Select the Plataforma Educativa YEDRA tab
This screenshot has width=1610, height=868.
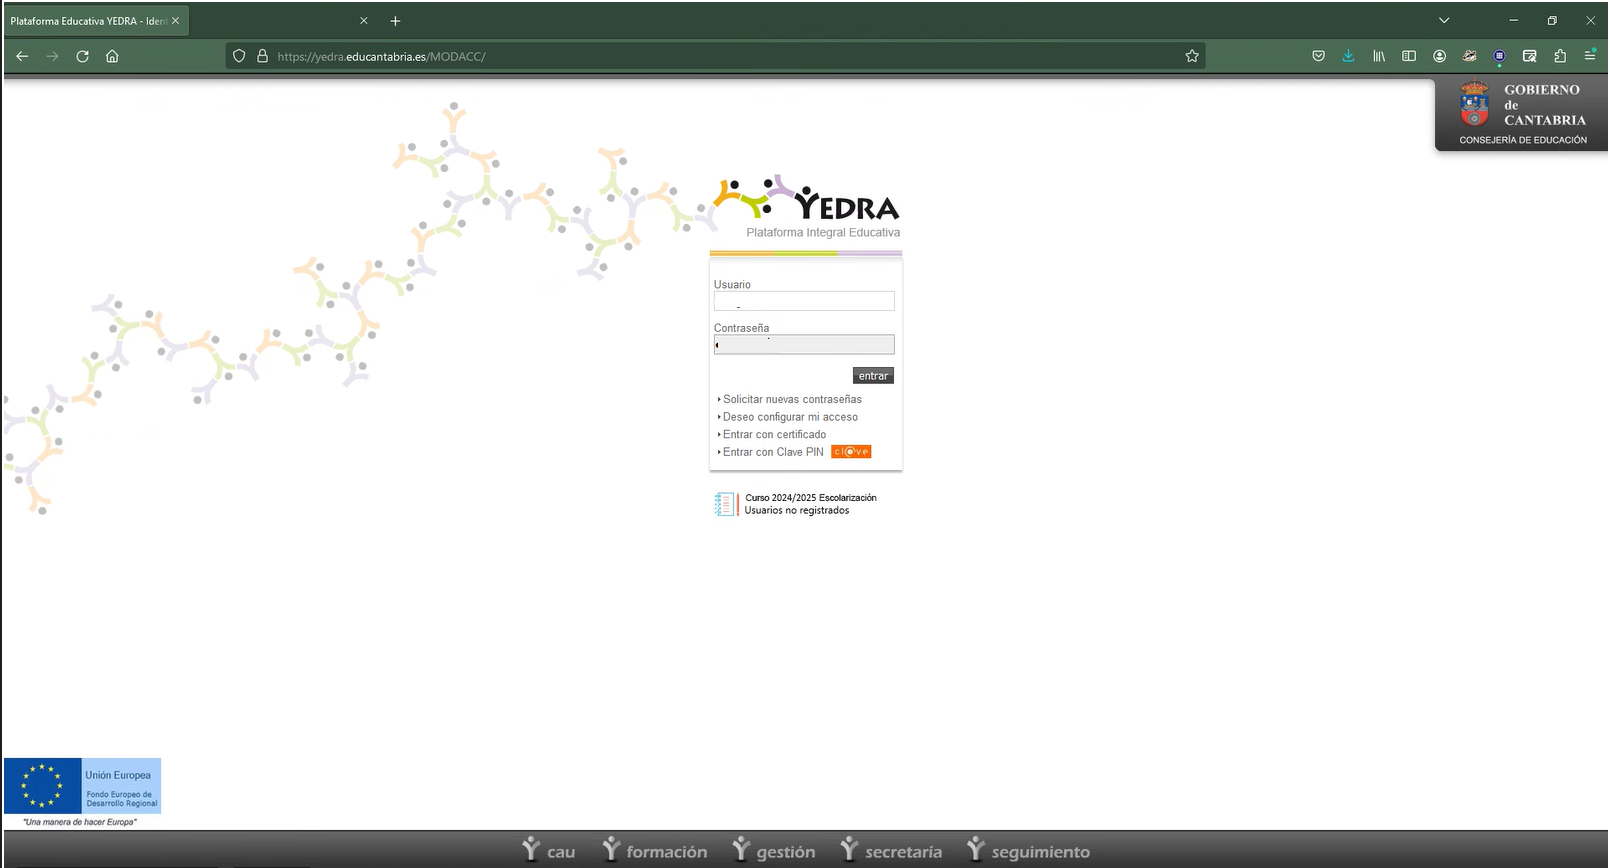(x=95, y=21)
